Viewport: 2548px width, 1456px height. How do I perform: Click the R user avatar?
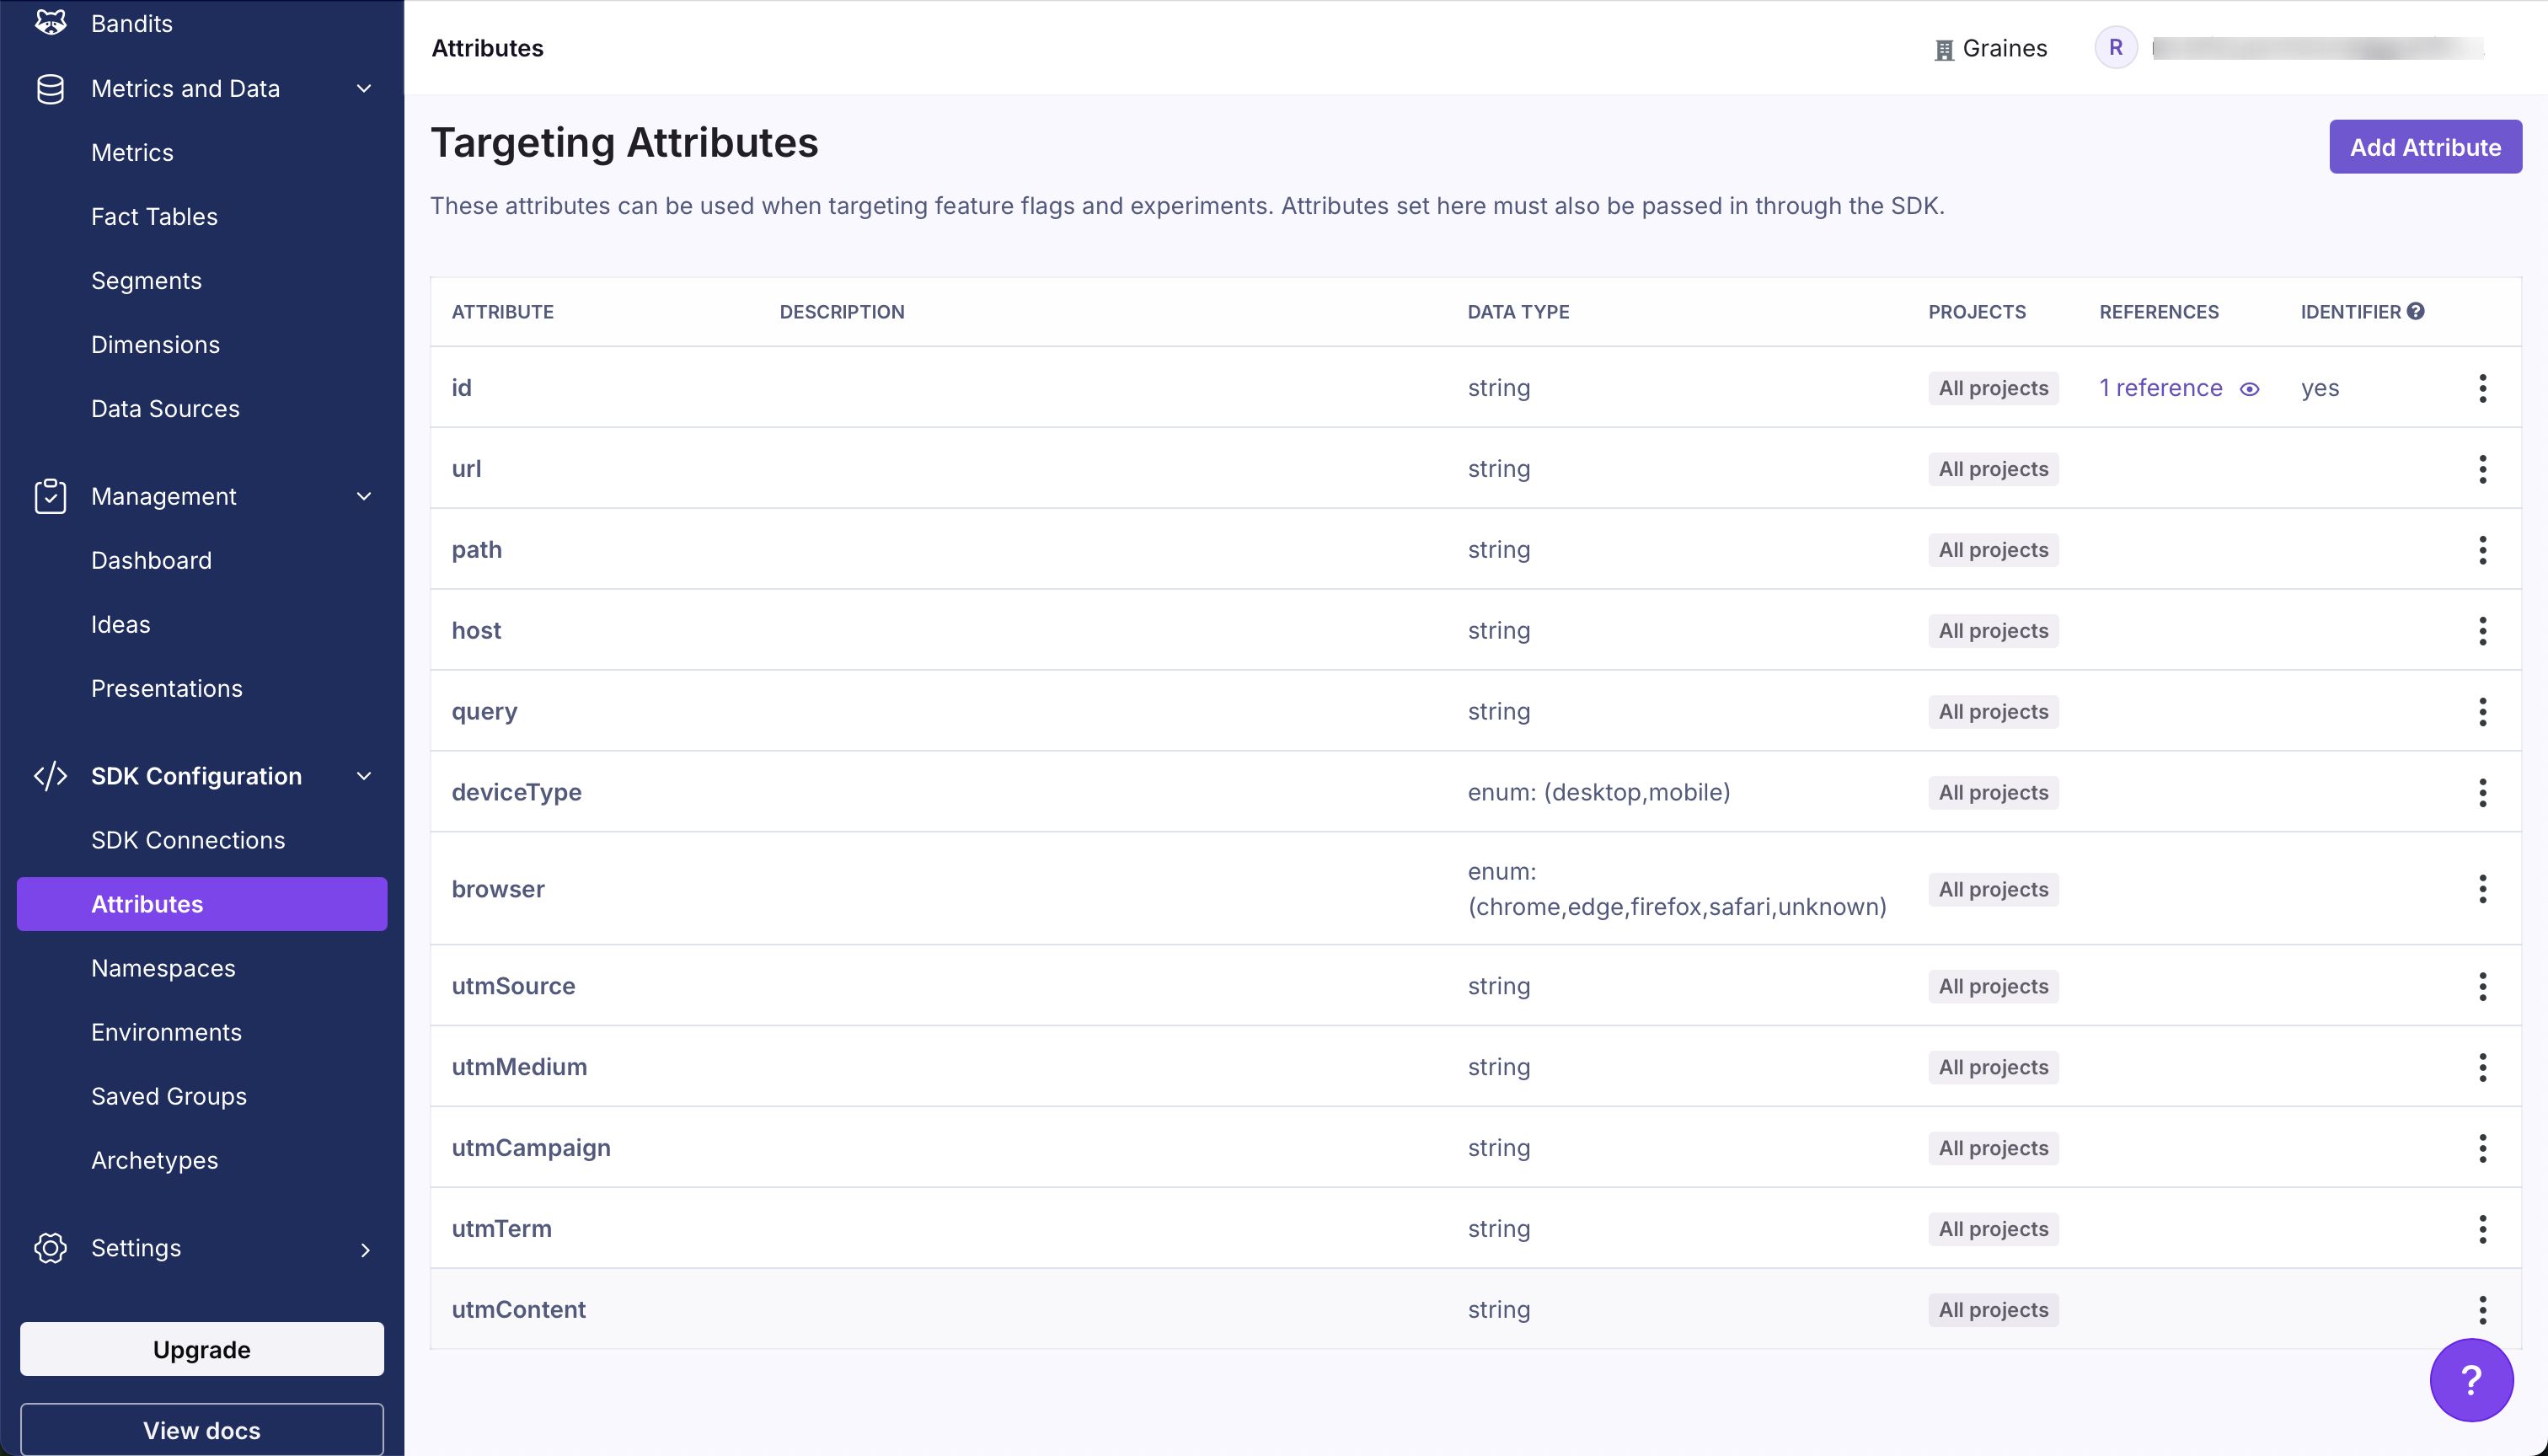coord(2116,47)
